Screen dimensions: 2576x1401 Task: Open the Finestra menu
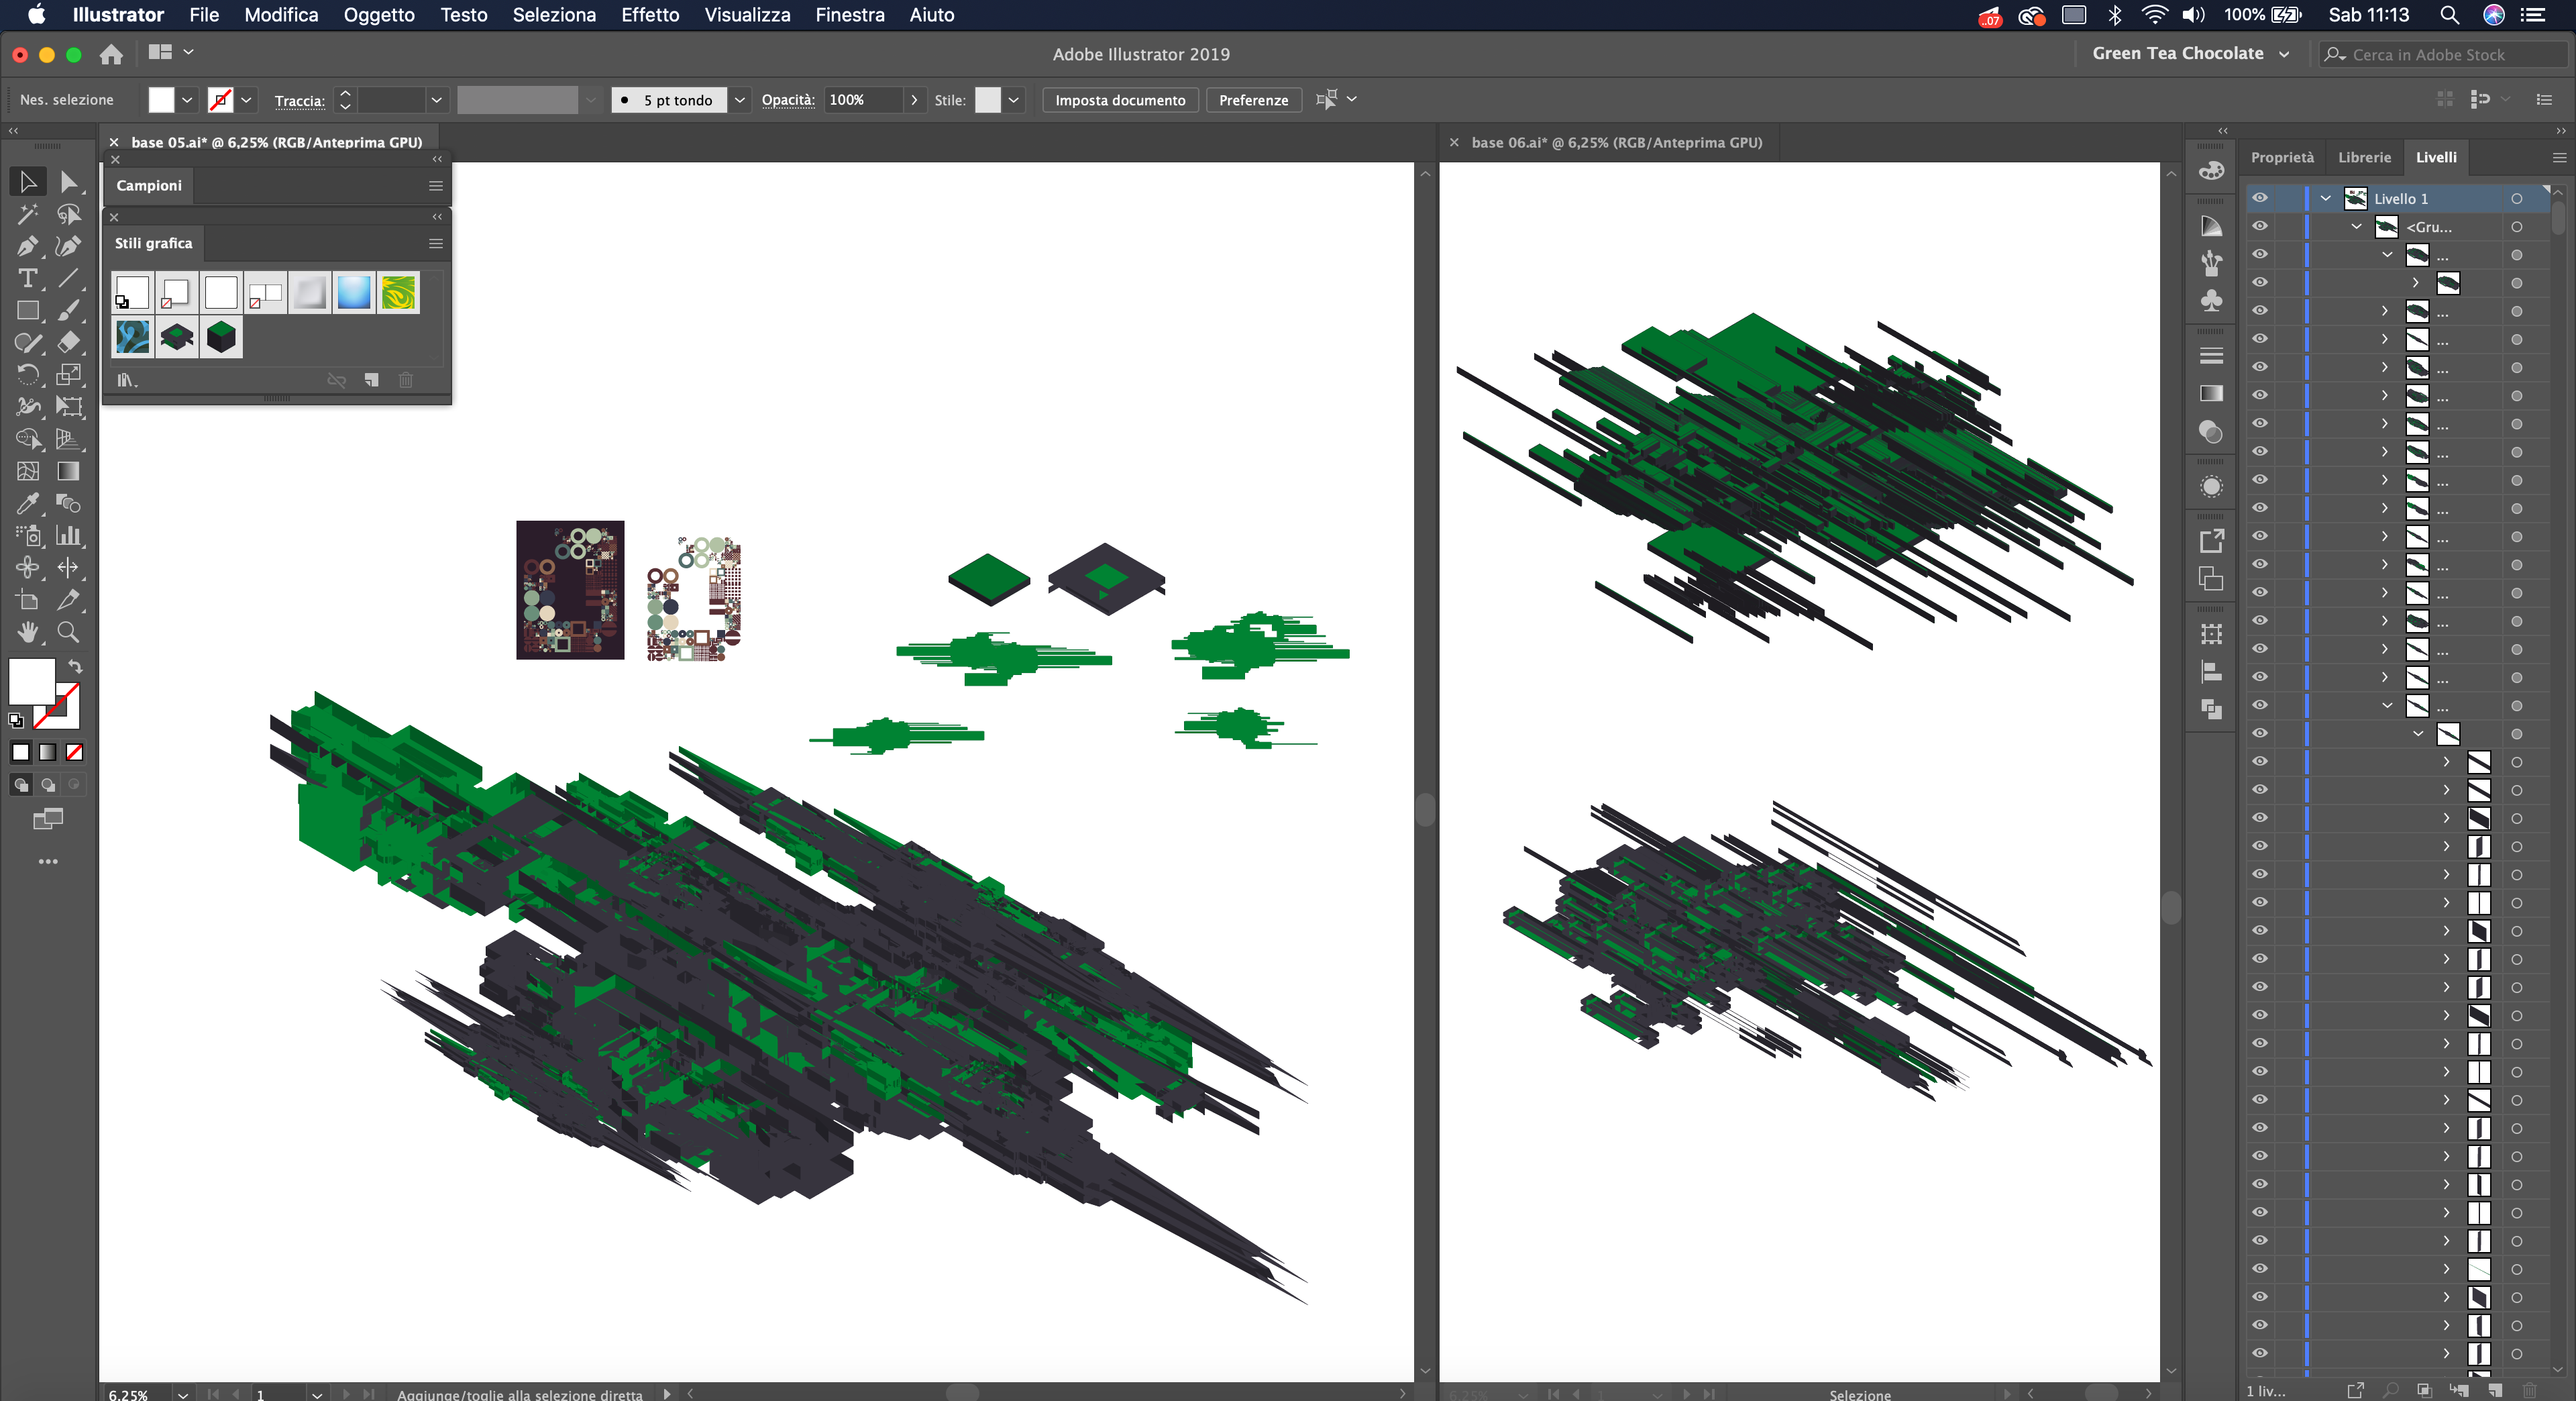tap(849, 15)
